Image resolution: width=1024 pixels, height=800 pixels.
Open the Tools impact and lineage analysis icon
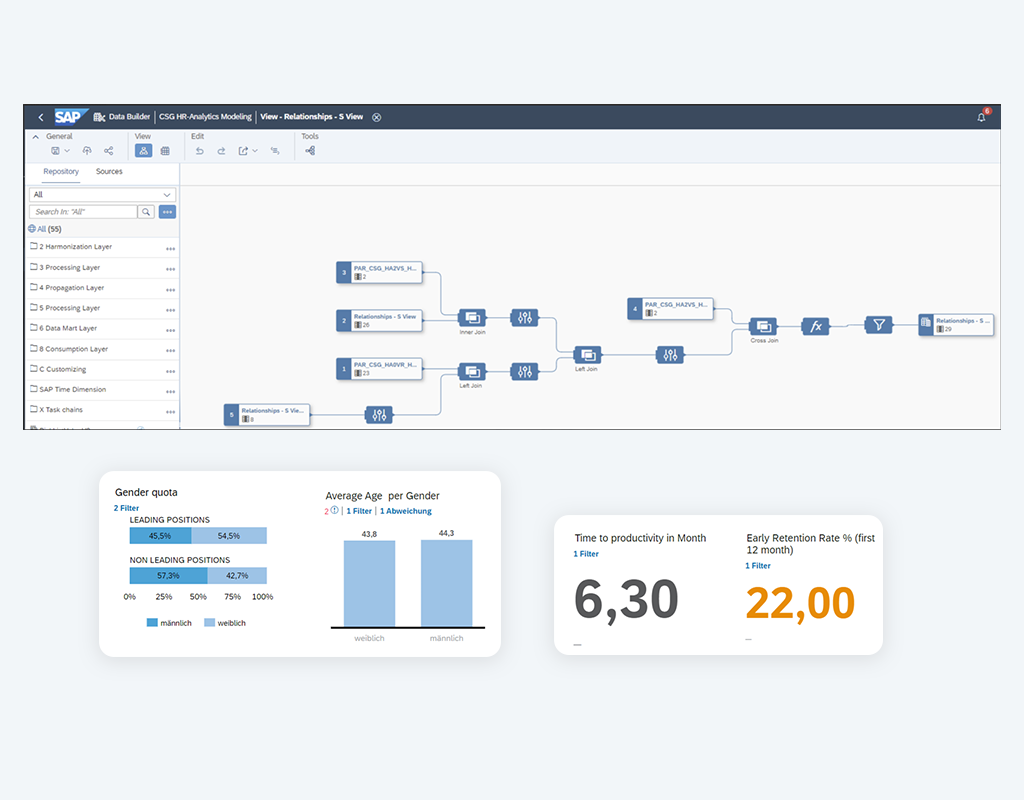coord(309,151)
